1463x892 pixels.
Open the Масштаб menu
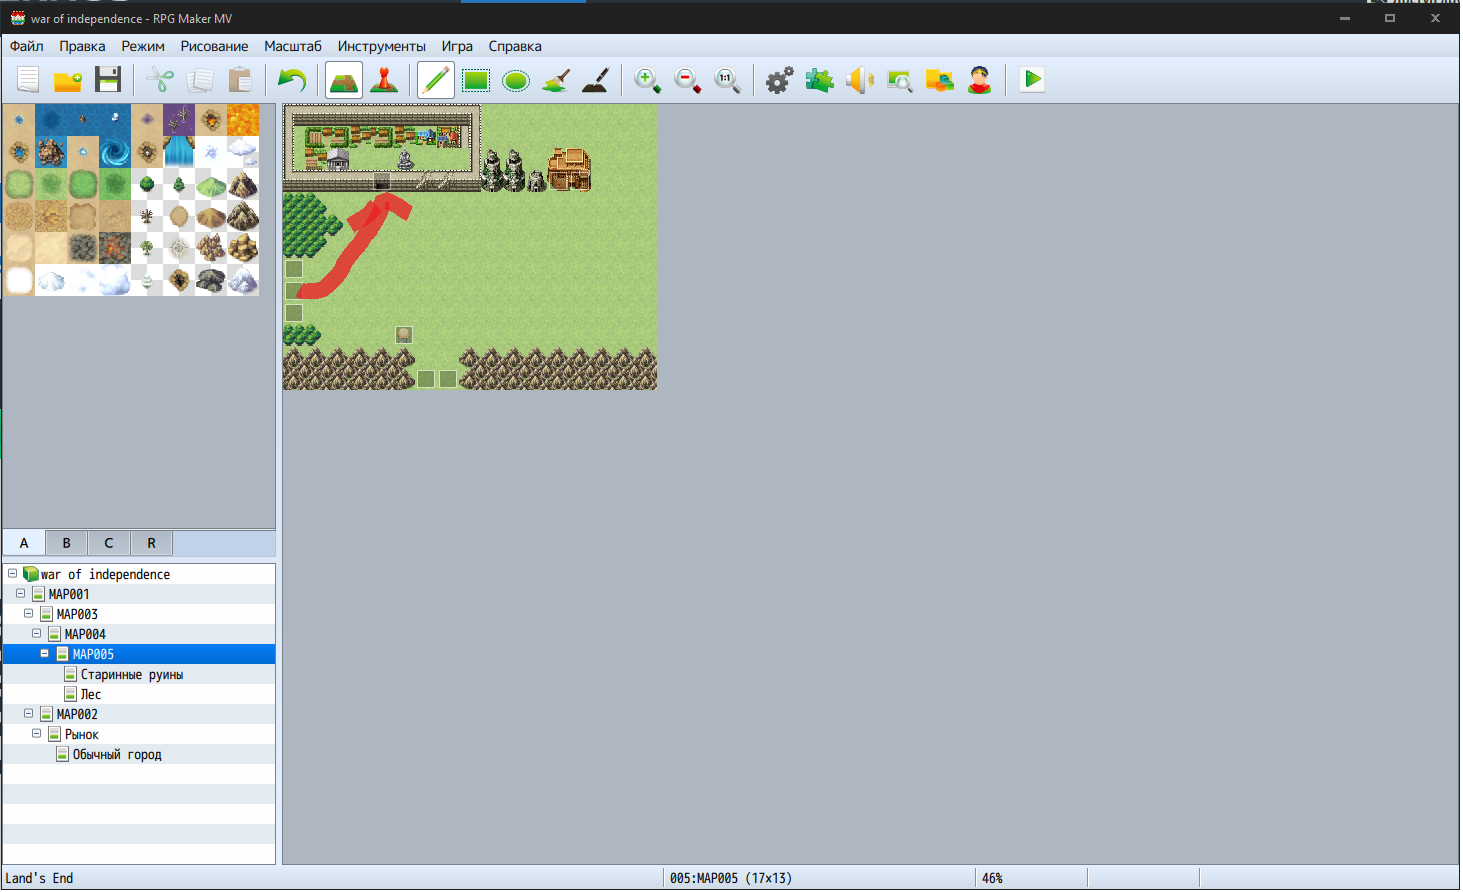click(x=293, y=46)
